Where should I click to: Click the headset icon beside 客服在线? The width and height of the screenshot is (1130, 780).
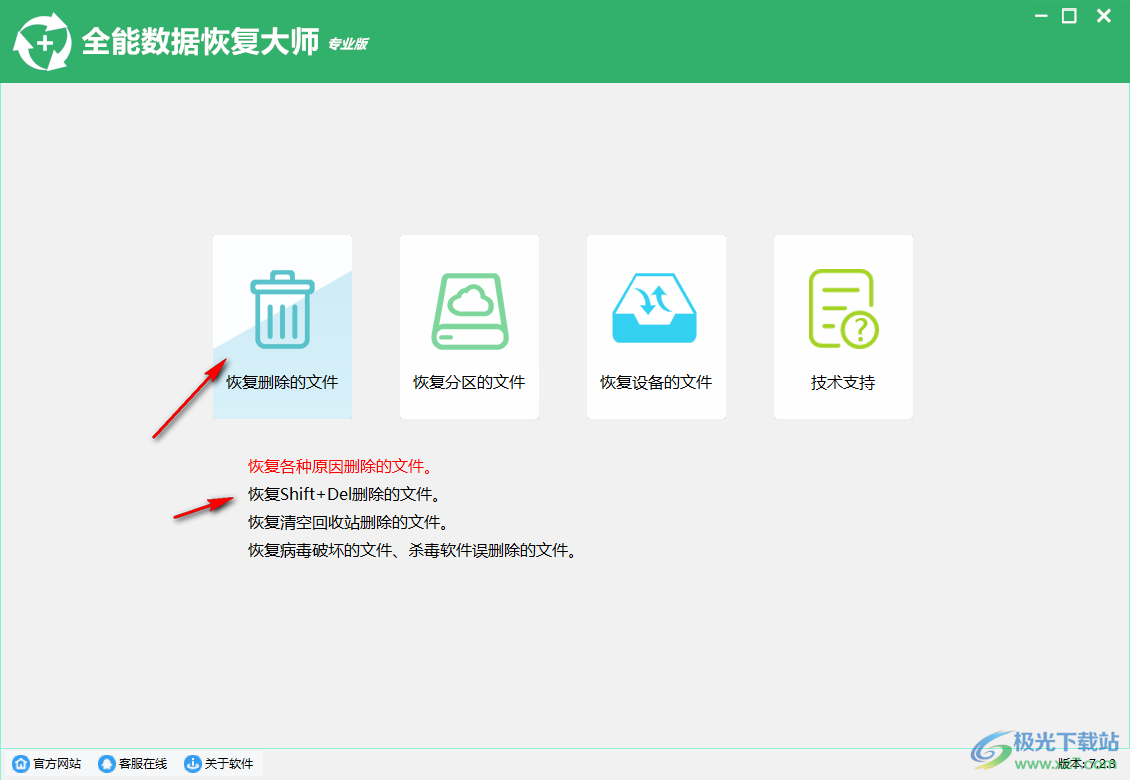106,764
